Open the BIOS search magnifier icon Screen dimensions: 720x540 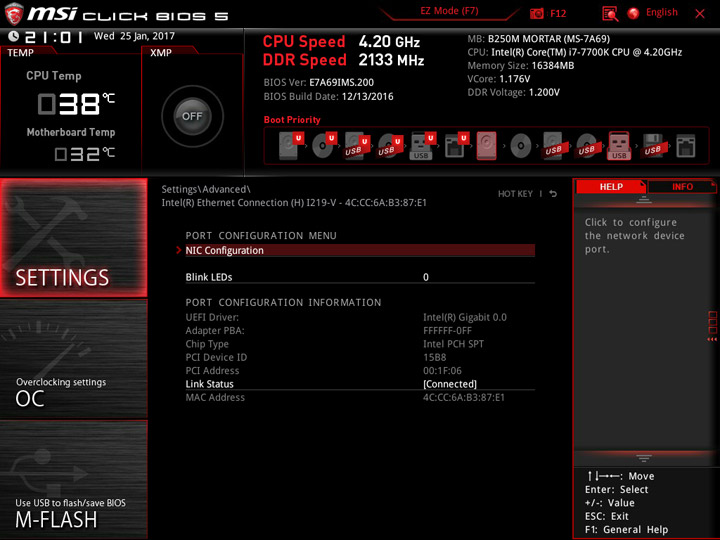click(x=610, y=13)
